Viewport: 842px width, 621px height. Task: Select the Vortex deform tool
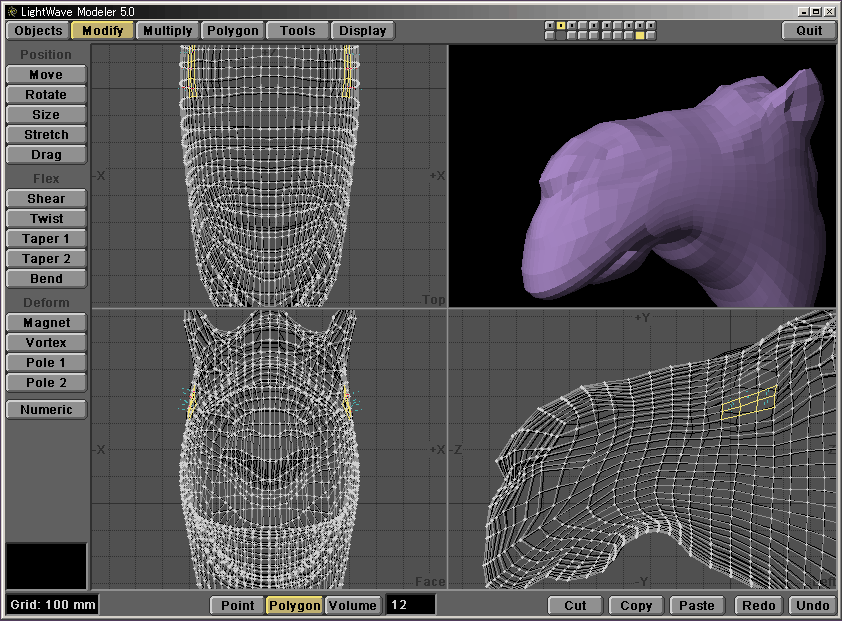46,343
